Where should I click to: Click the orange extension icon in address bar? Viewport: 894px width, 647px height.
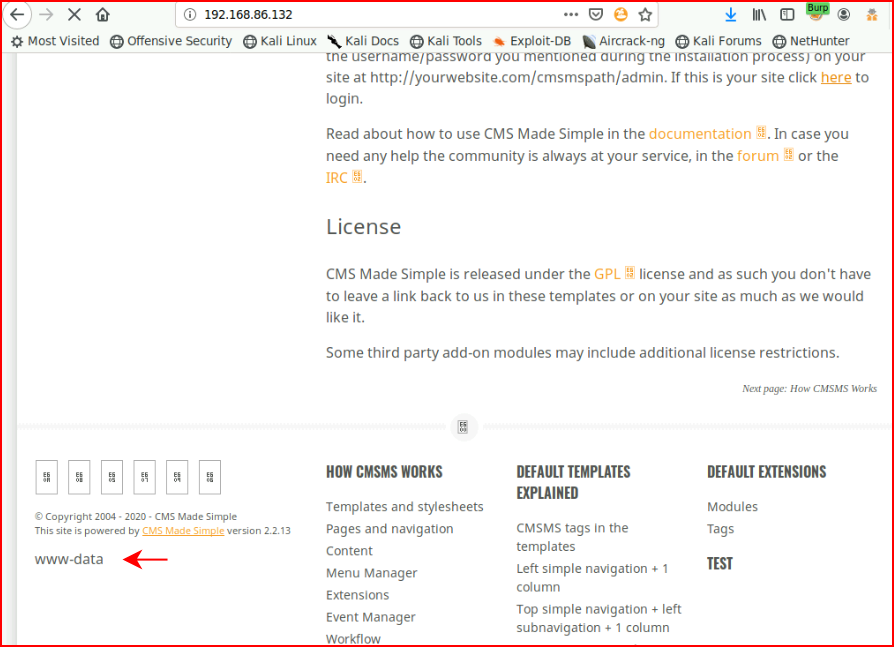pyautogui.click(x=620, y=14)
